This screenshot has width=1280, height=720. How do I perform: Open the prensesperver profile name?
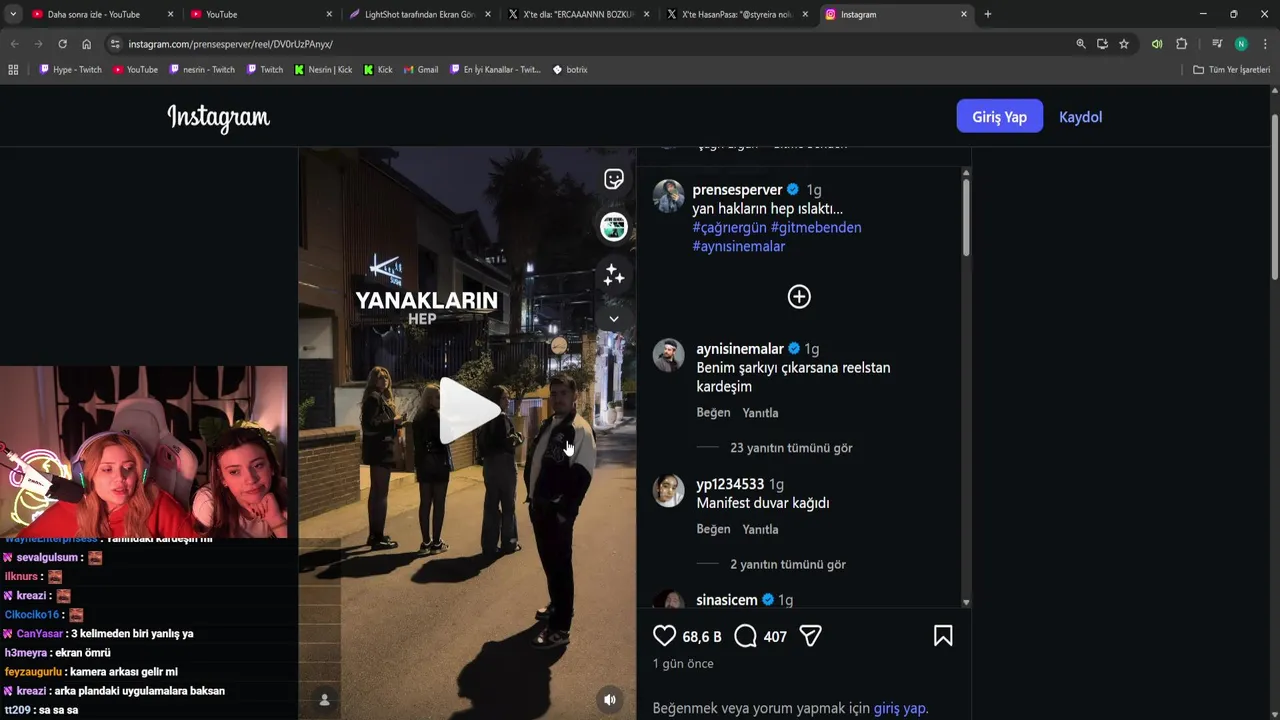[737, 190]
